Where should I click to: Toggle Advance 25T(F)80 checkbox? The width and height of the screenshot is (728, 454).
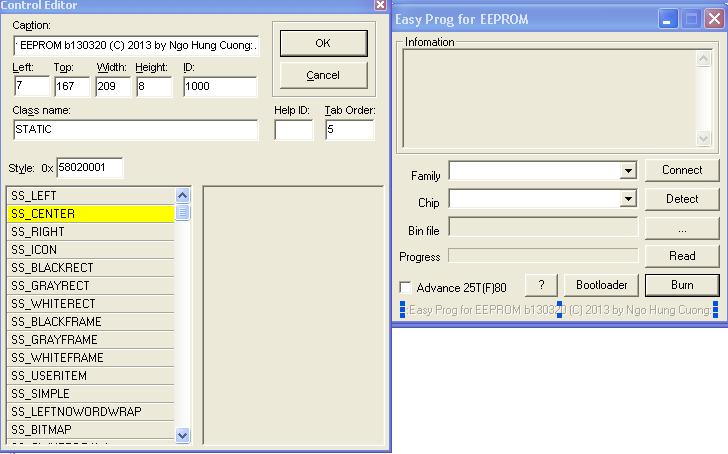coord(405,288)
